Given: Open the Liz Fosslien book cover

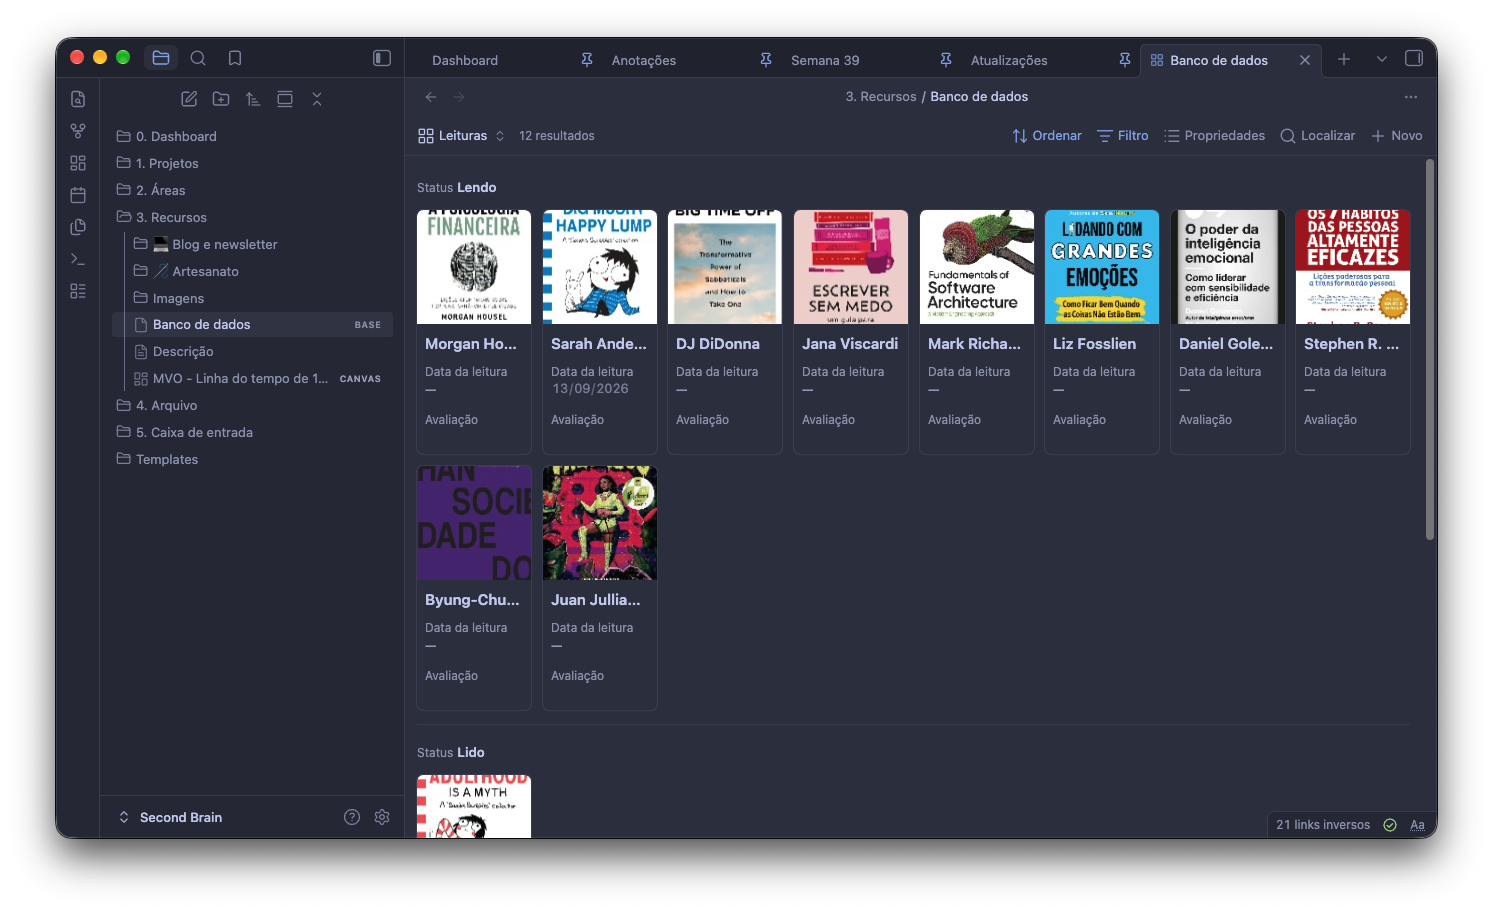Looking at the screenshot, I should [1102, 267].
